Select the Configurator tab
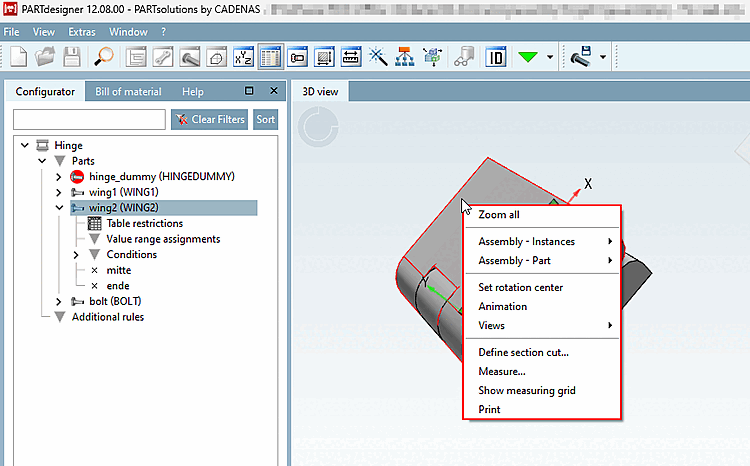 [45, 91]
